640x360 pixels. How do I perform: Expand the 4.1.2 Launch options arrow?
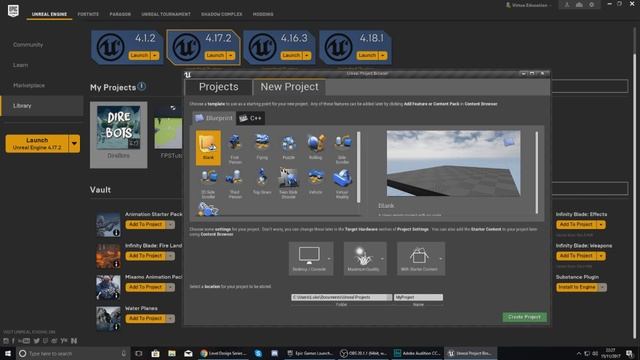click(155, 56)
